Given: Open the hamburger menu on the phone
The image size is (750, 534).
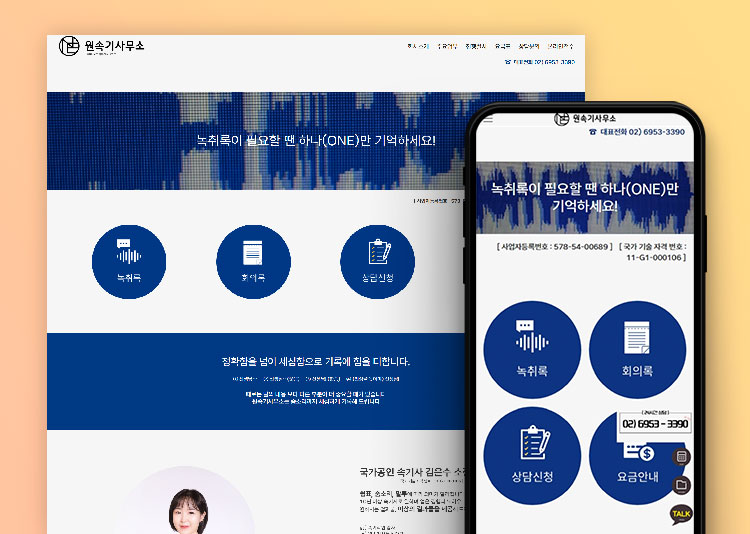Looking at the screenshot, I should coord(488,119).
